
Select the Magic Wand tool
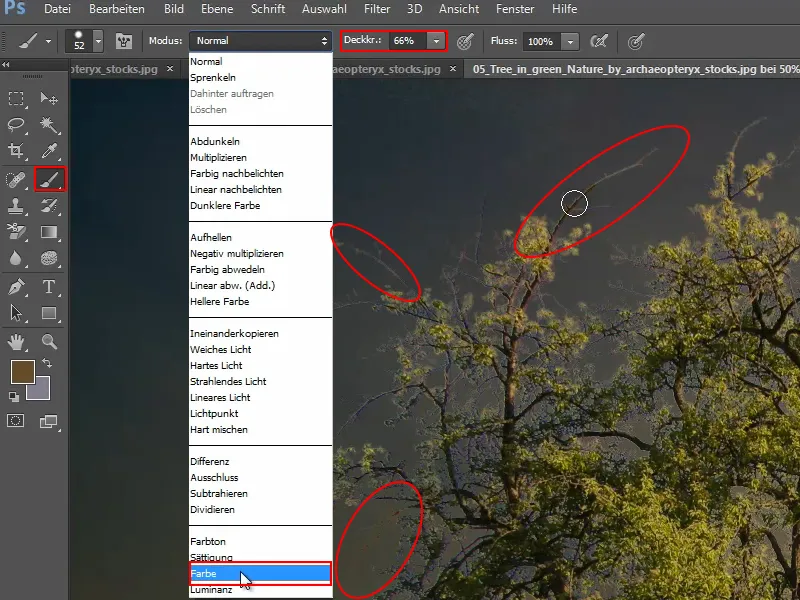click(x=49, y=124)
